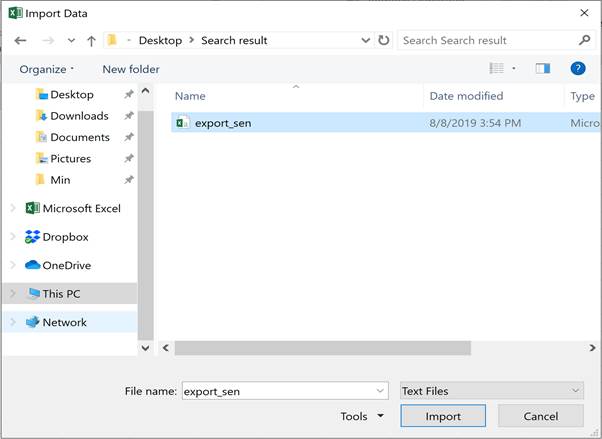
Task: Toggle the preview pane icon
Action: tap(543, 69)
